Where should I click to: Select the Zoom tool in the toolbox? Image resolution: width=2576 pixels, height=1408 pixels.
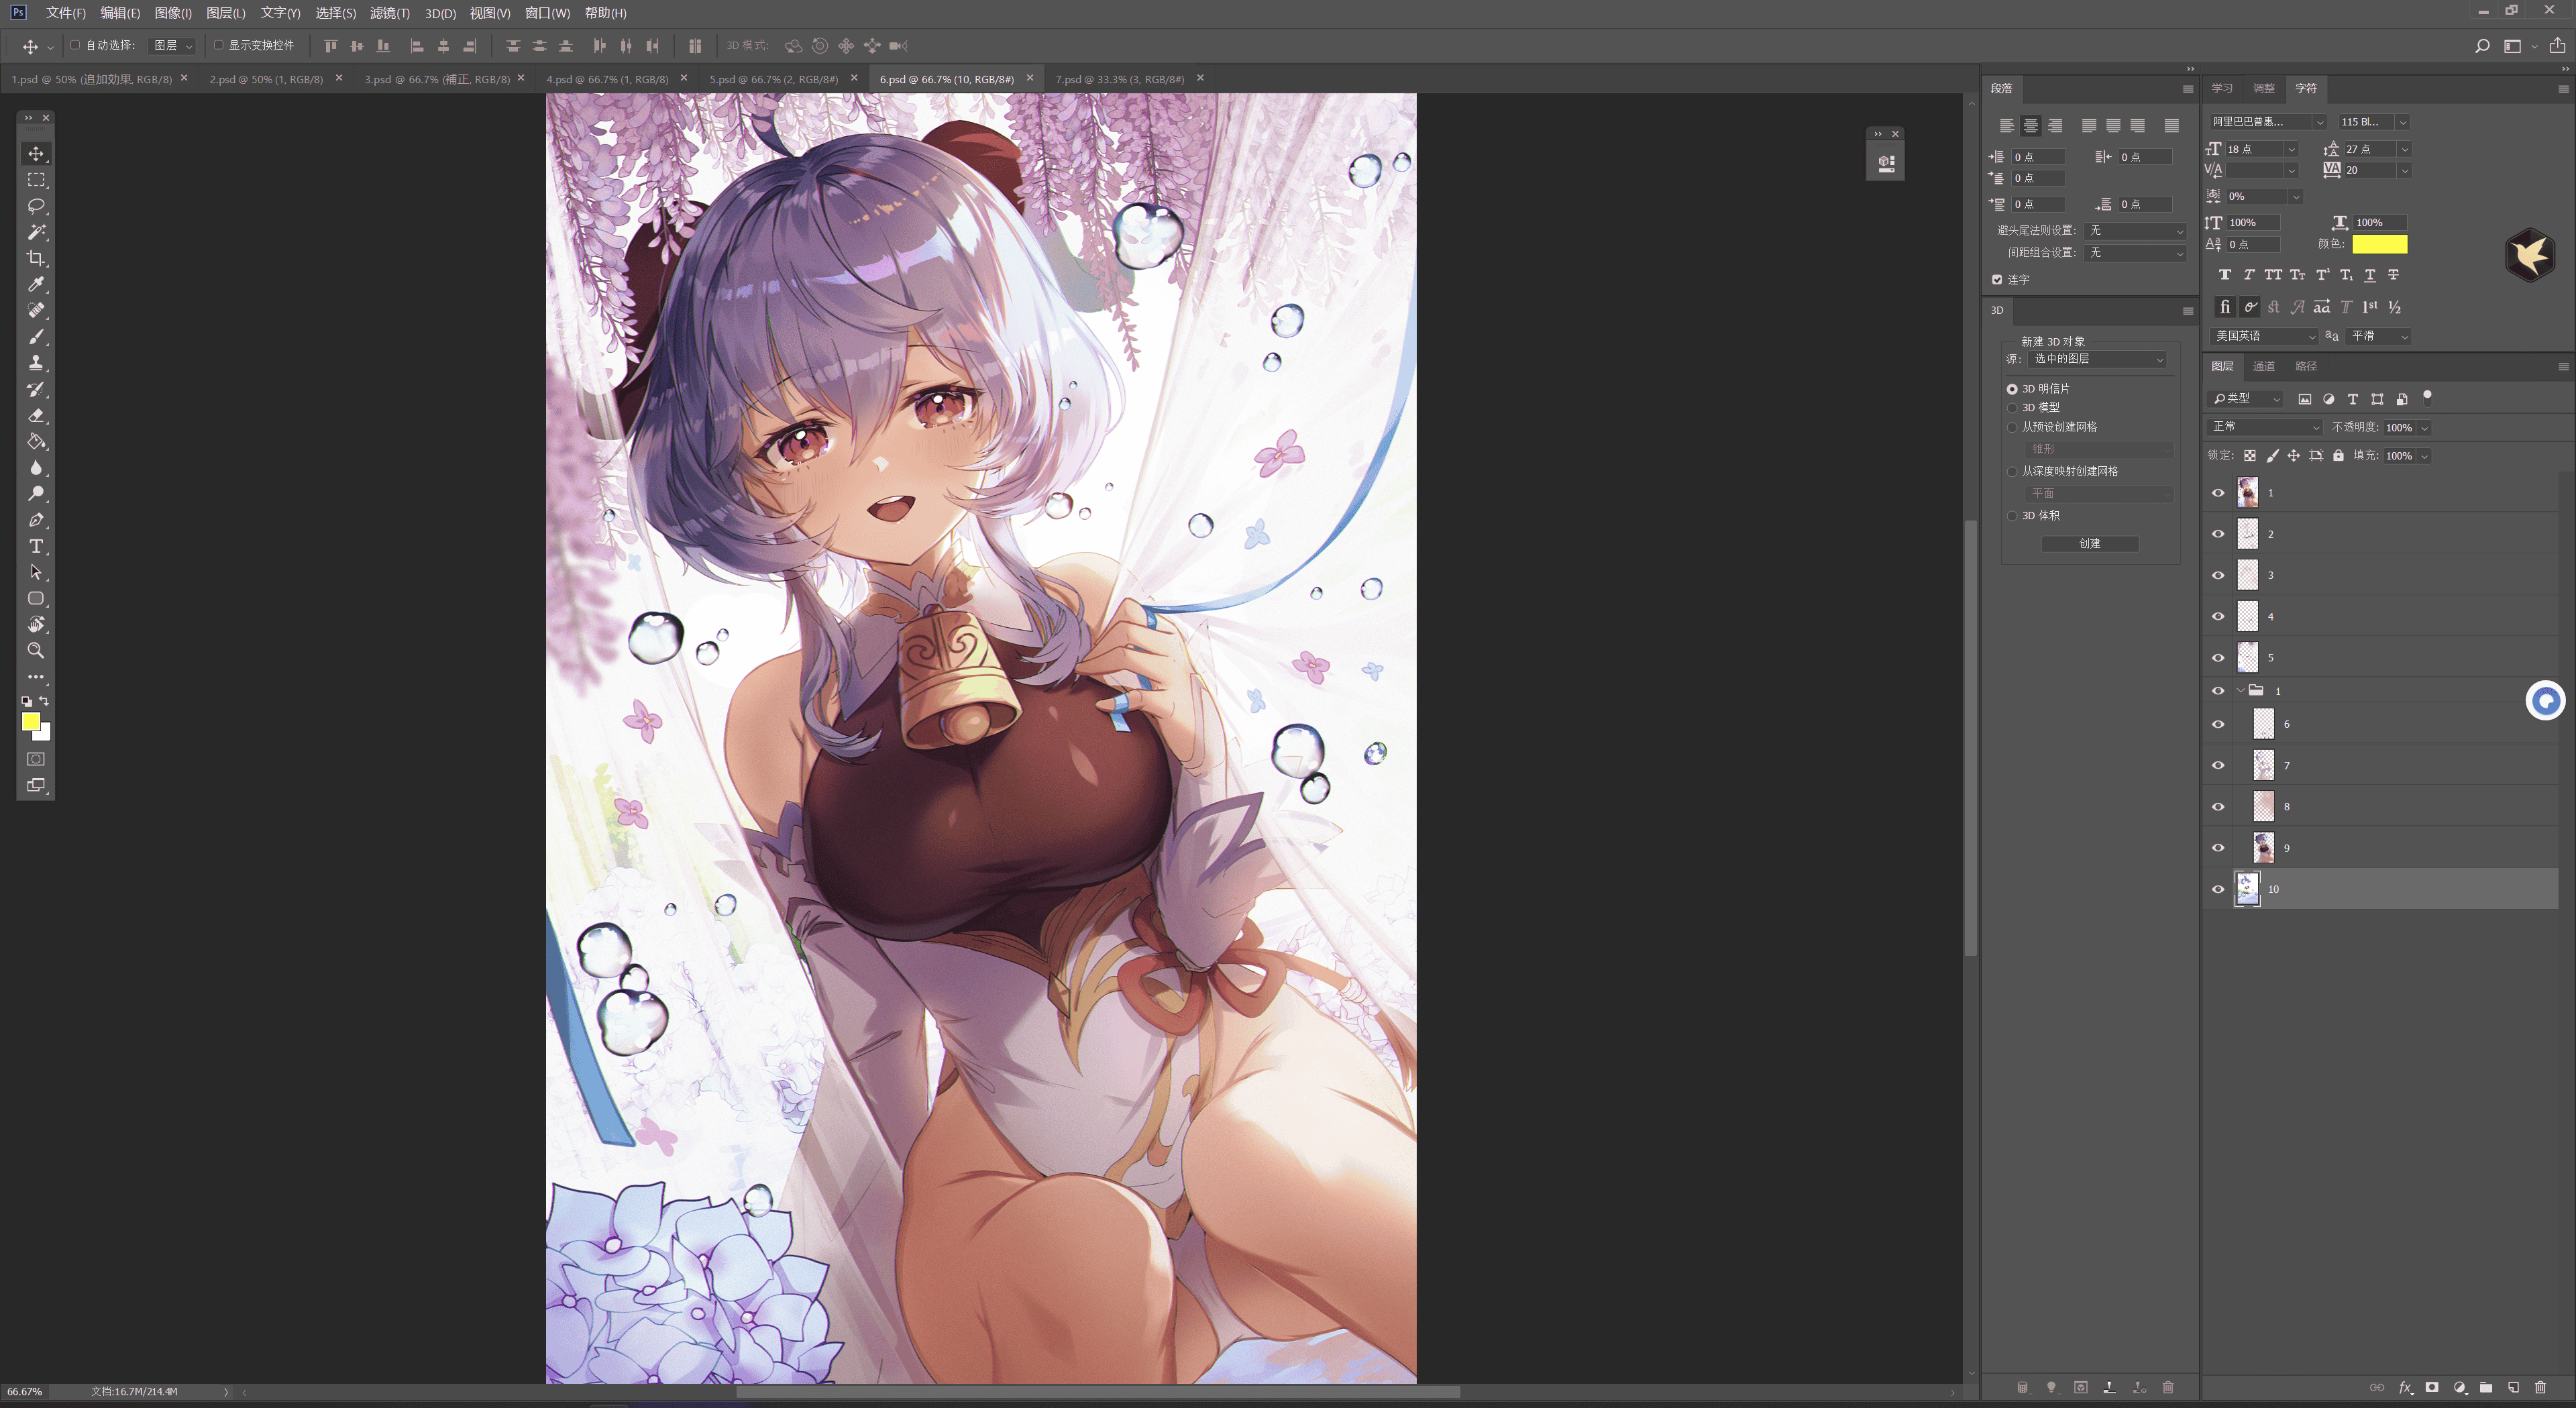coord(36,651)
